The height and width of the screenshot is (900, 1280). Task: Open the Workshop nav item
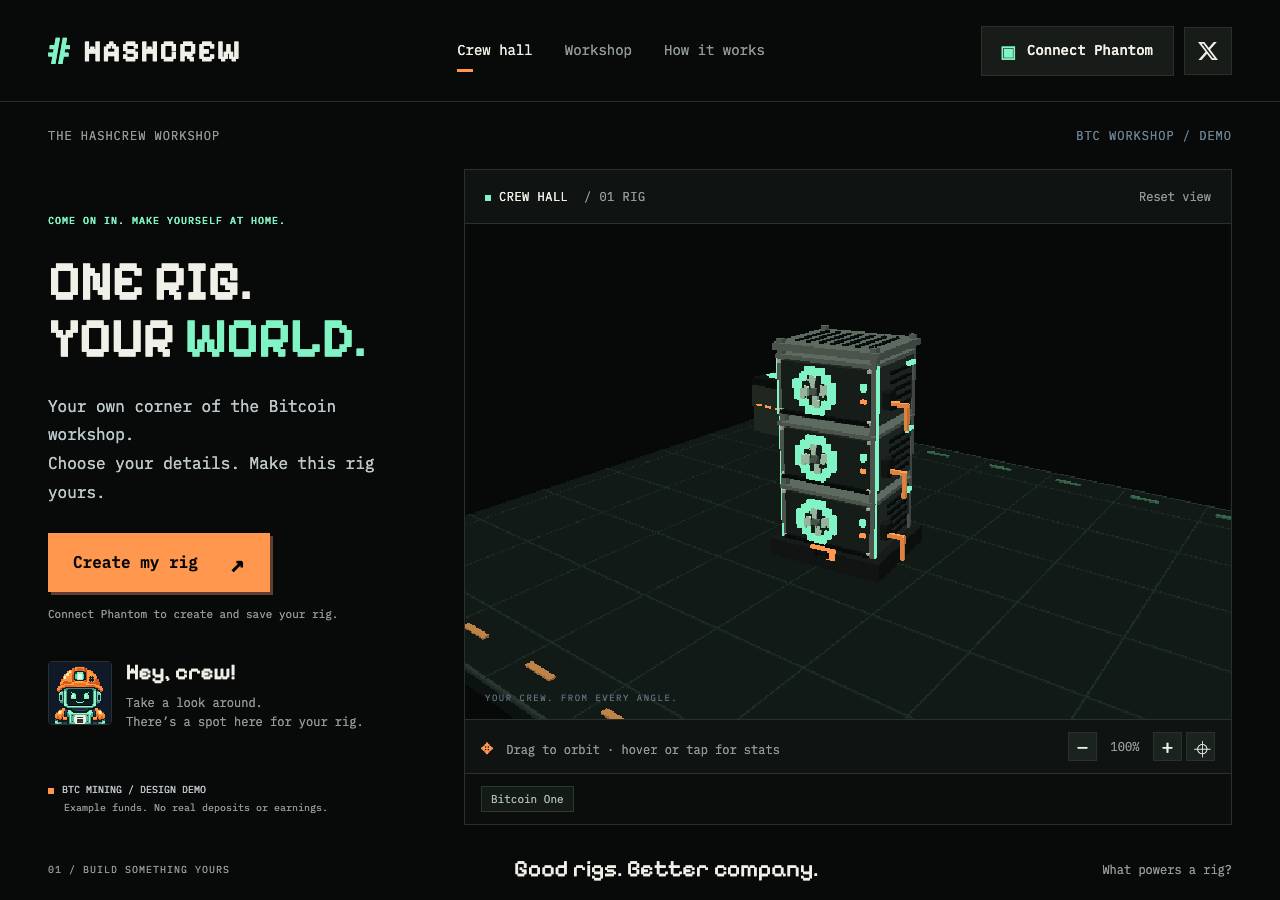598,50
